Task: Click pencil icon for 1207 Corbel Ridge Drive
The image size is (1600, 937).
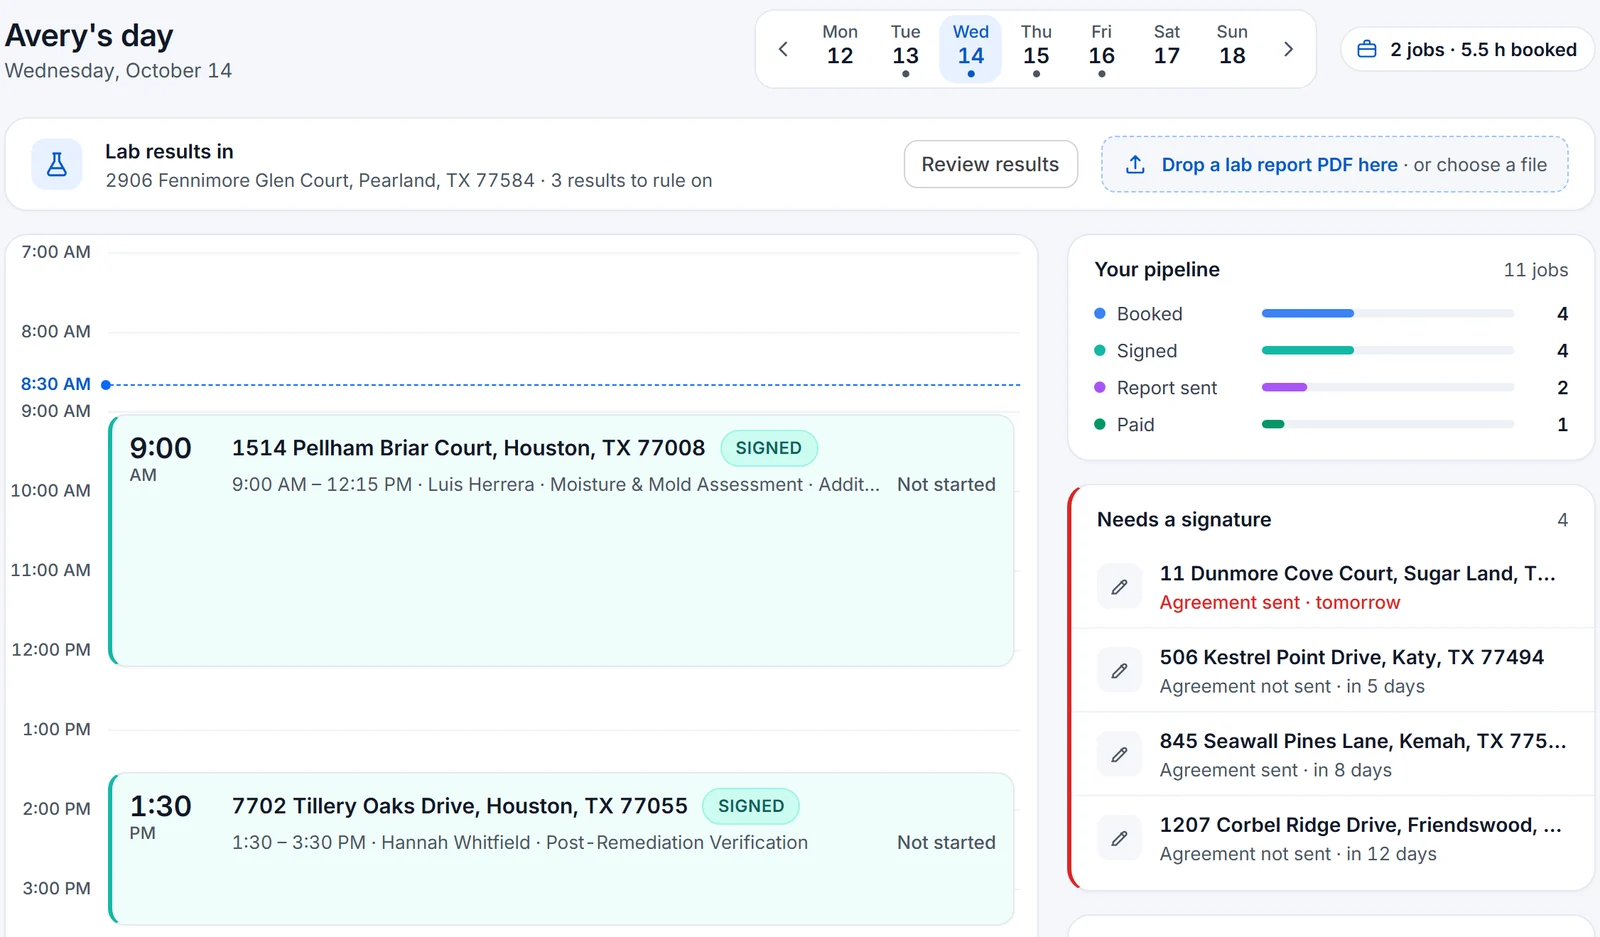Action: (1120, 839)
